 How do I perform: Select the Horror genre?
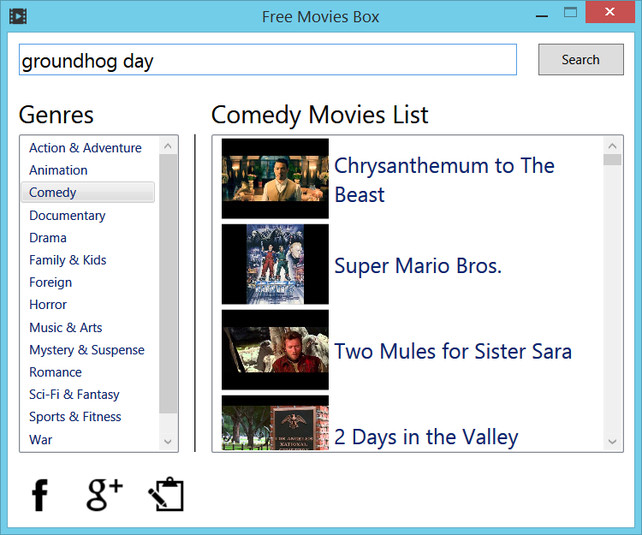point(47,305)
